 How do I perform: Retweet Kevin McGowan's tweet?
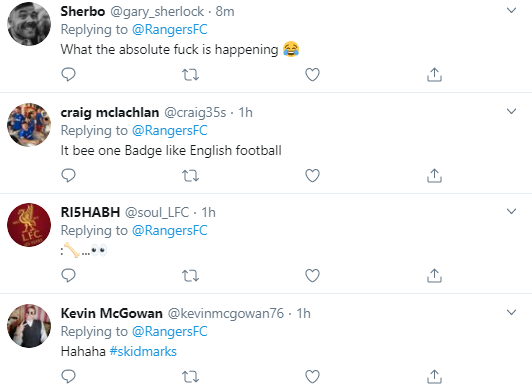coord(190,376)
